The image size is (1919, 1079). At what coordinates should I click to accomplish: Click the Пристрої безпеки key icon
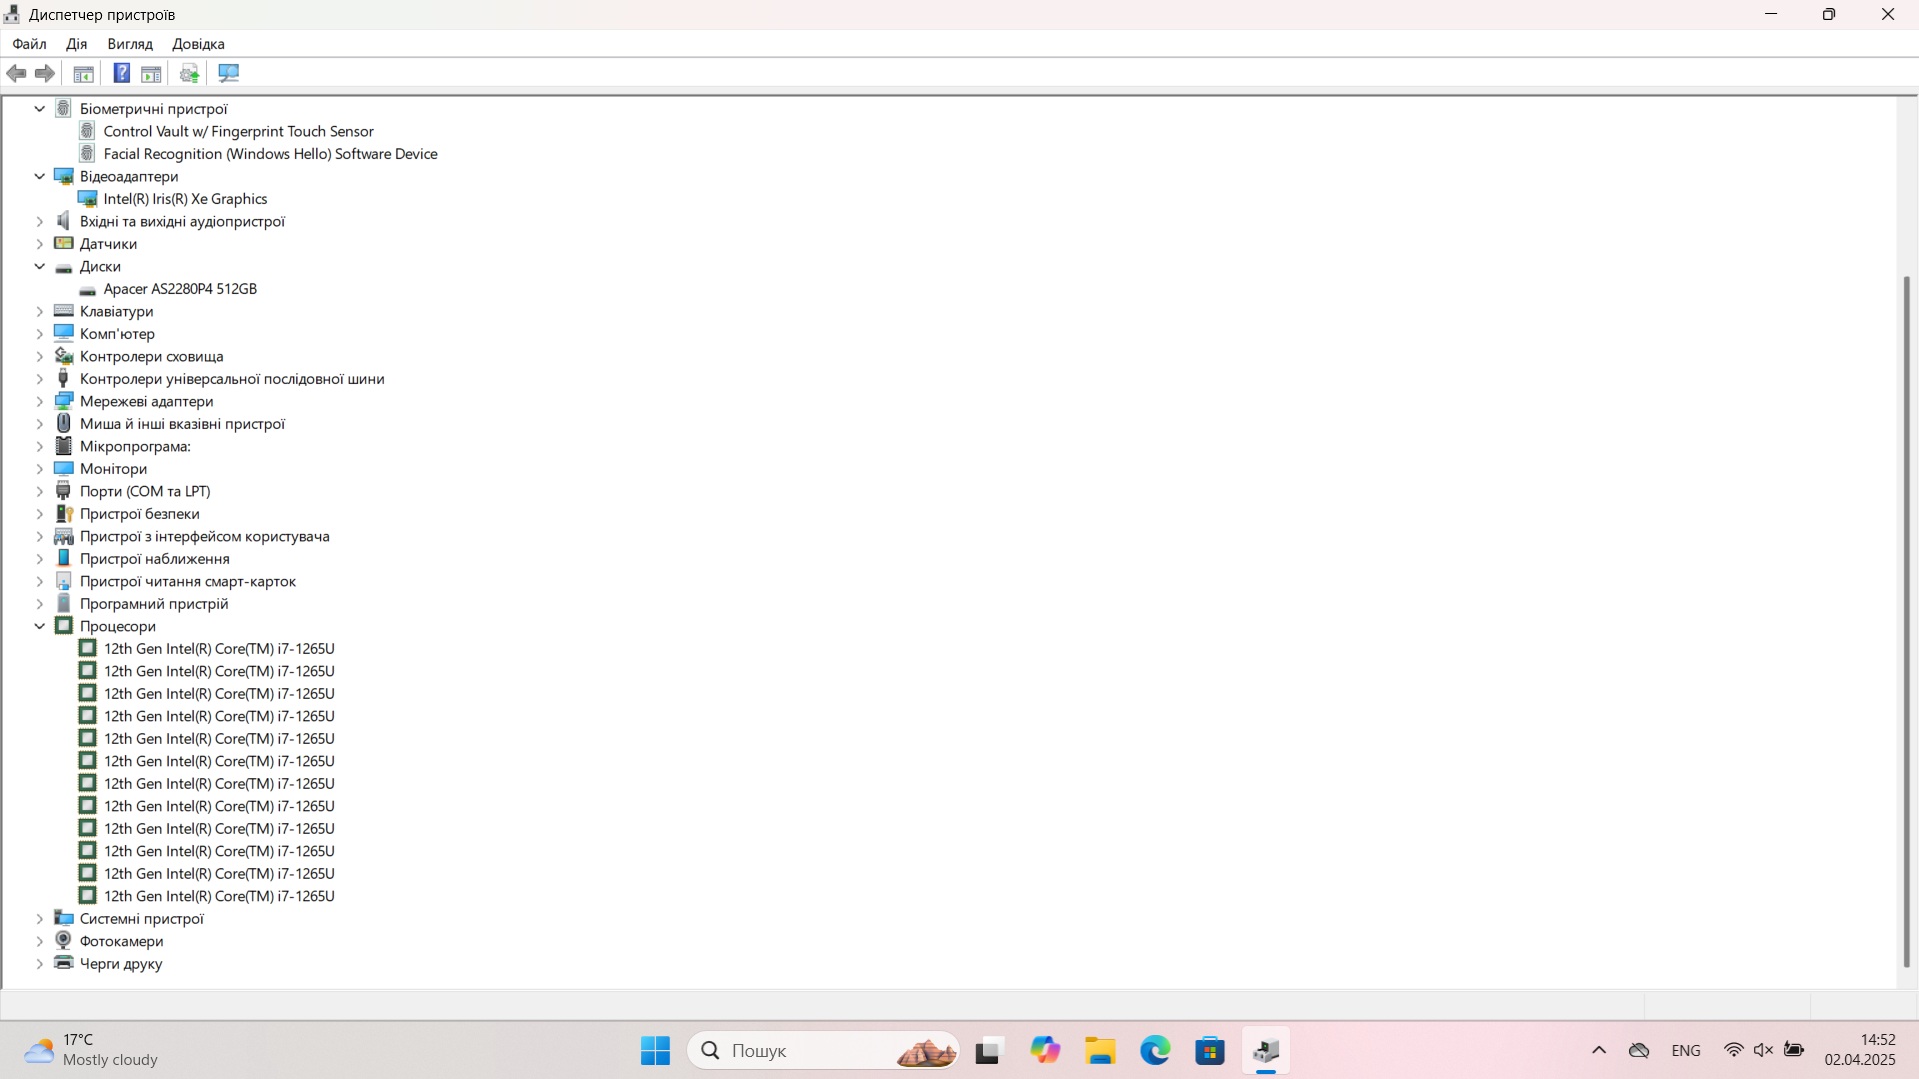(x=64, y=513)
